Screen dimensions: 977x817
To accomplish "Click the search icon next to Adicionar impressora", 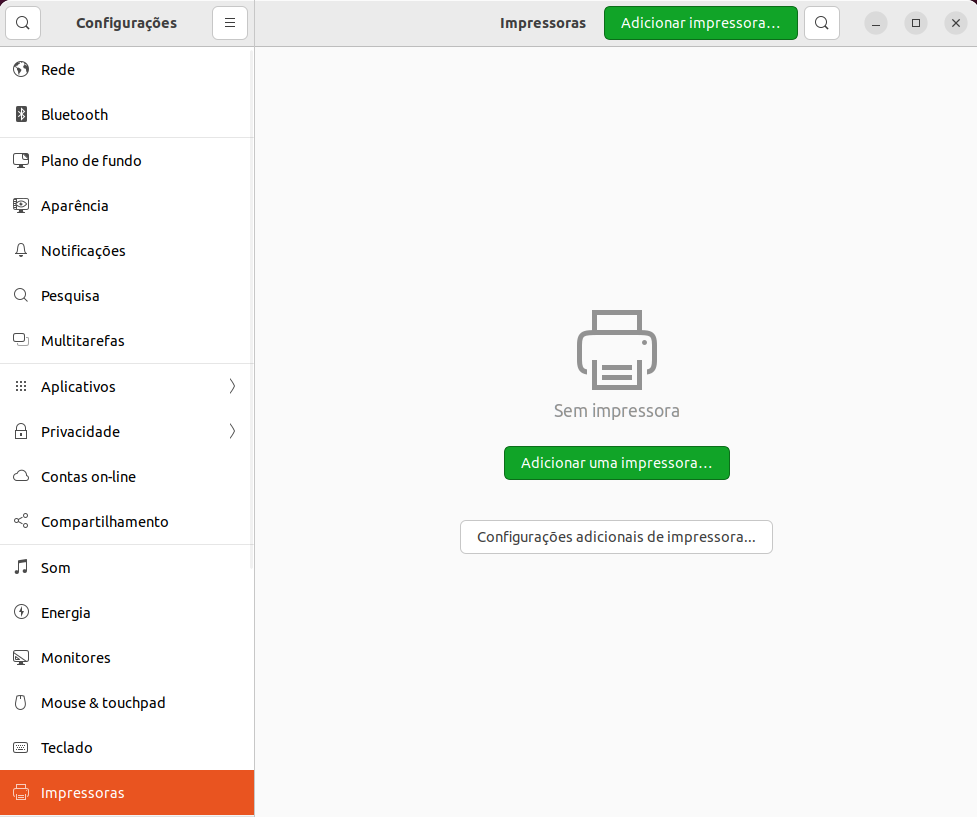I will (821, 23).
